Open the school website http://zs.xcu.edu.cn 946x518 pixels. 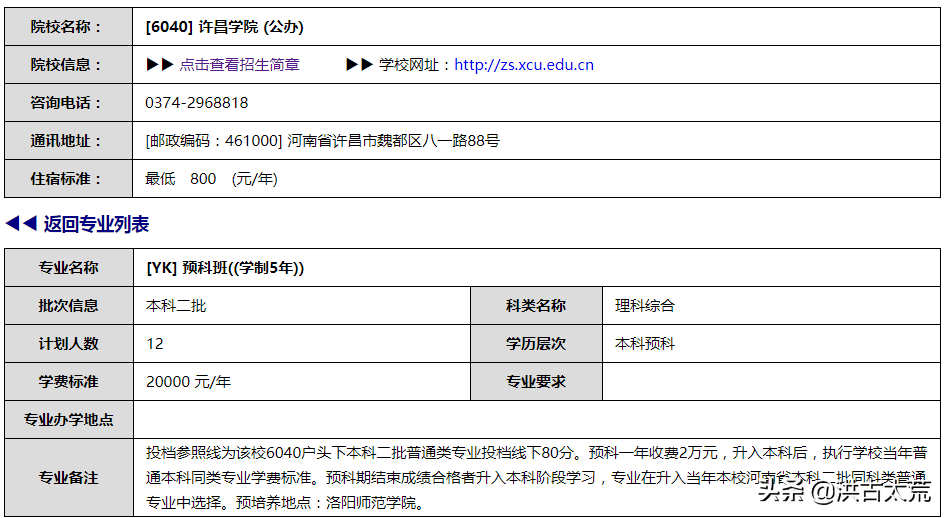pos(524,65)
